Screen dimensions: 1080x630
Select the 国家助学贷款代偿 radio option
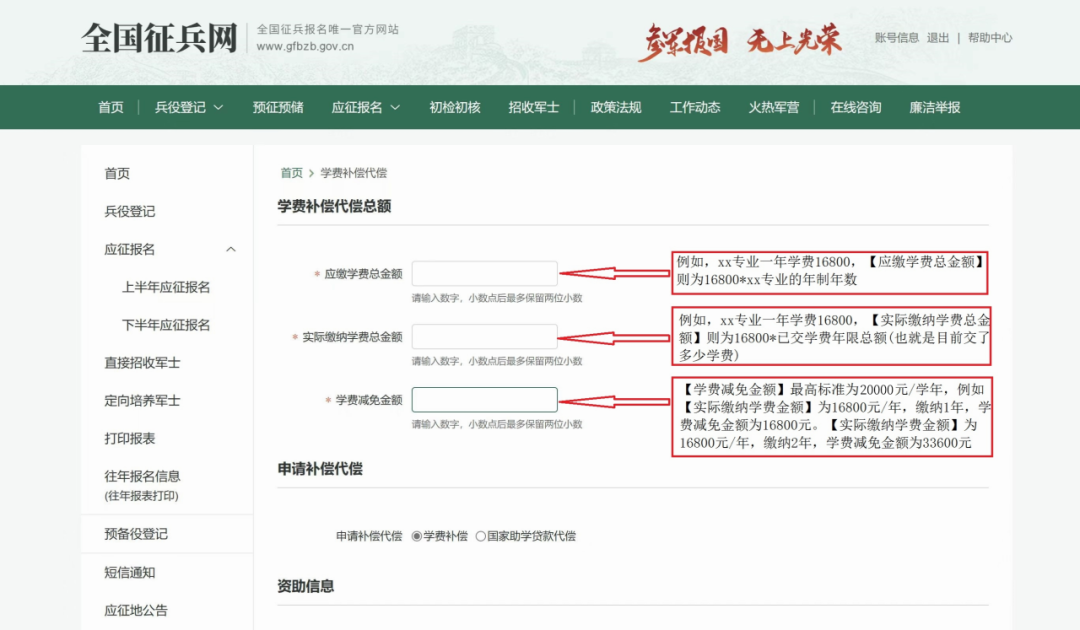[481, 536]
